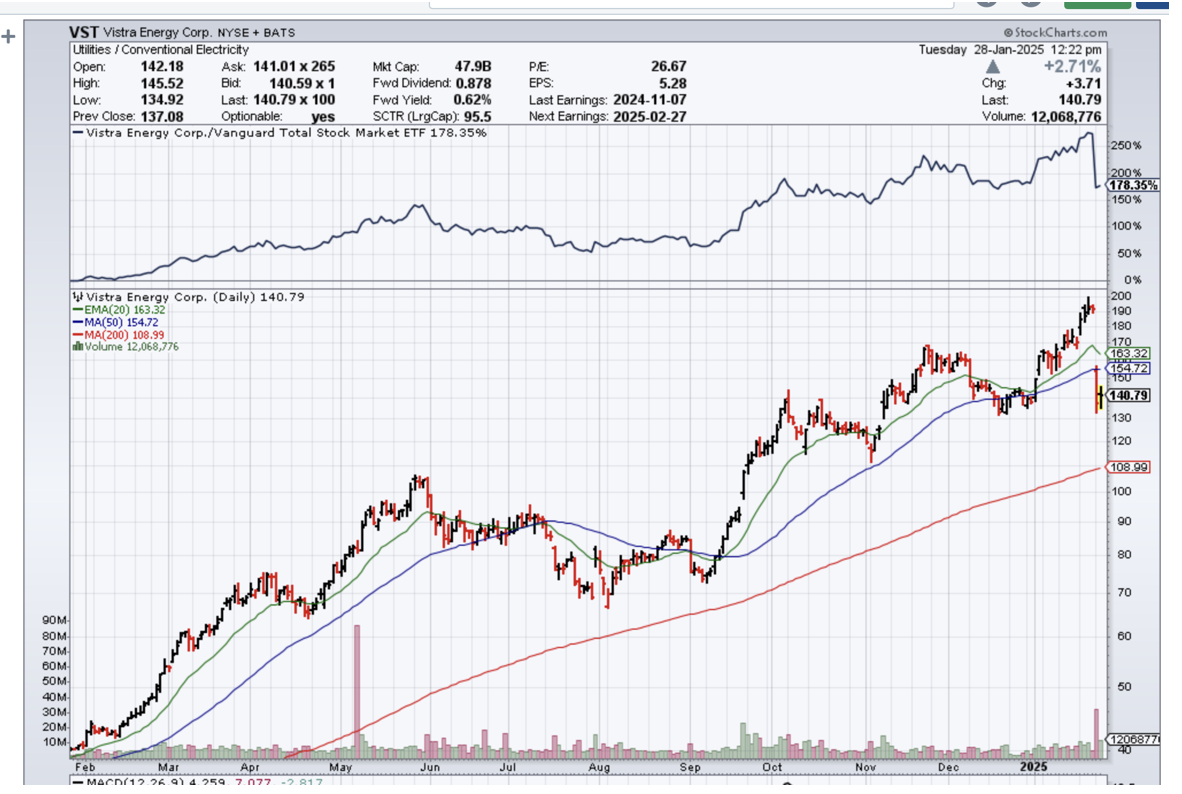1182x794 pixels.
Task: Click the tall May volume spike bar
Action: tap(357, 690)
